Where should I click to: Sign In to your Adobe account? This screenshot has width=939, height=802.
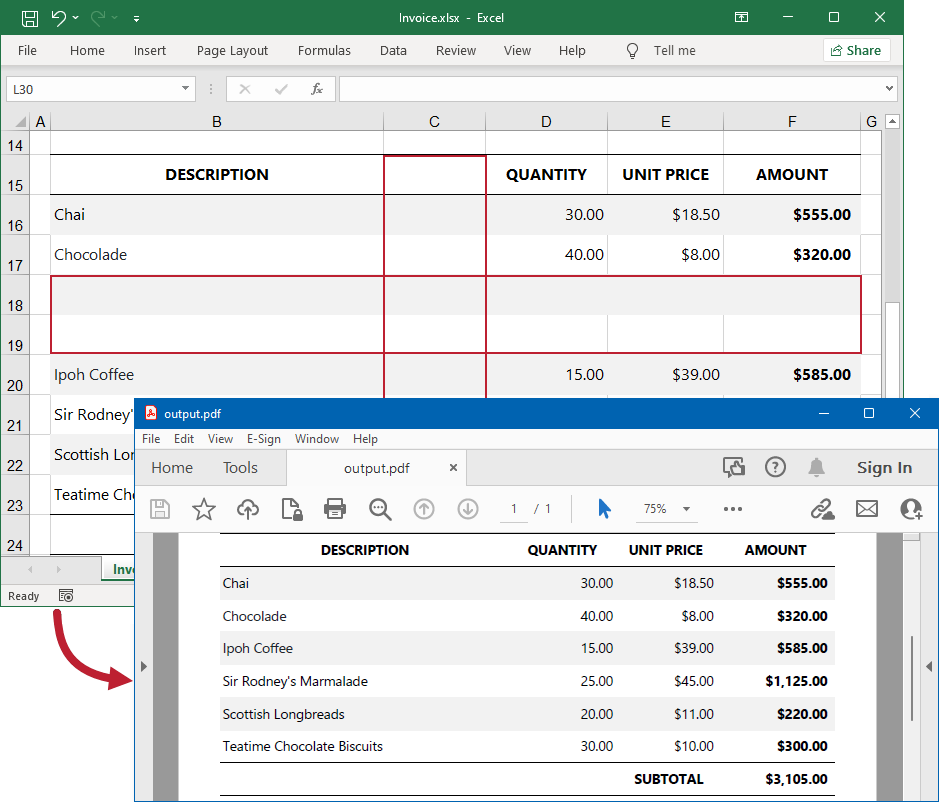(884, 467)
